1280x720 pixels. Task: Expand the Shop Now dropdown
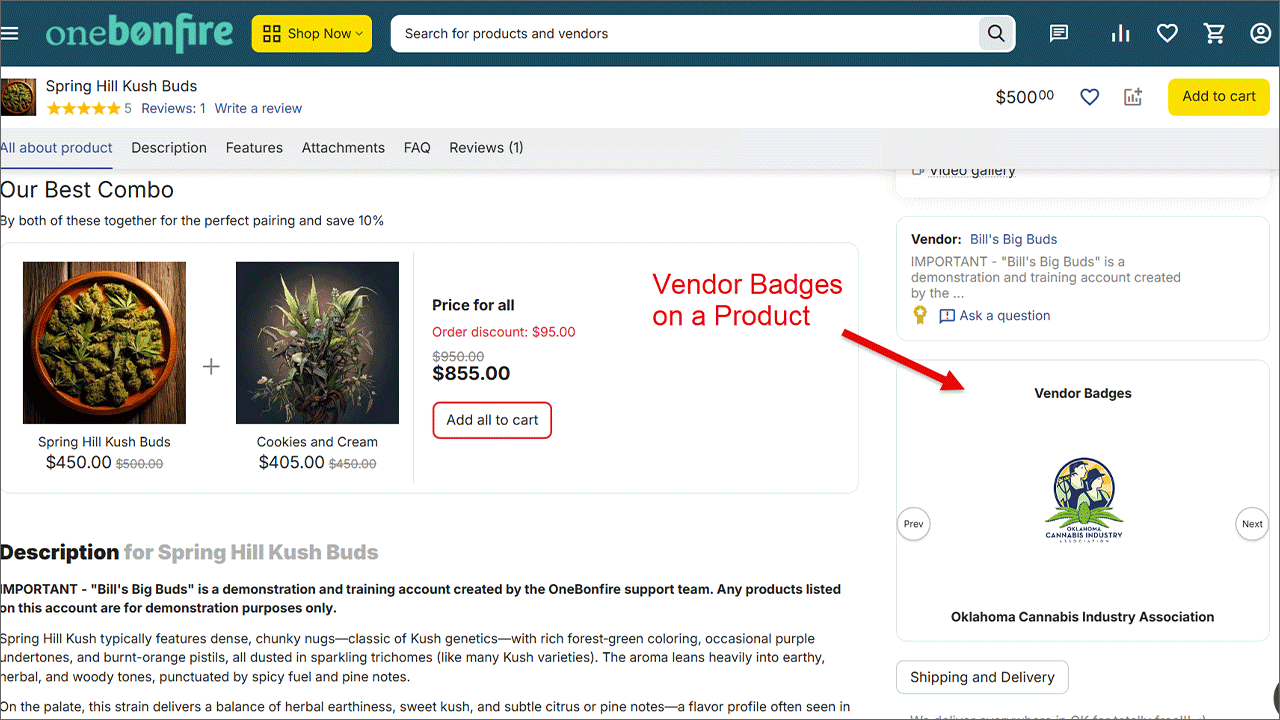point(311,33)
